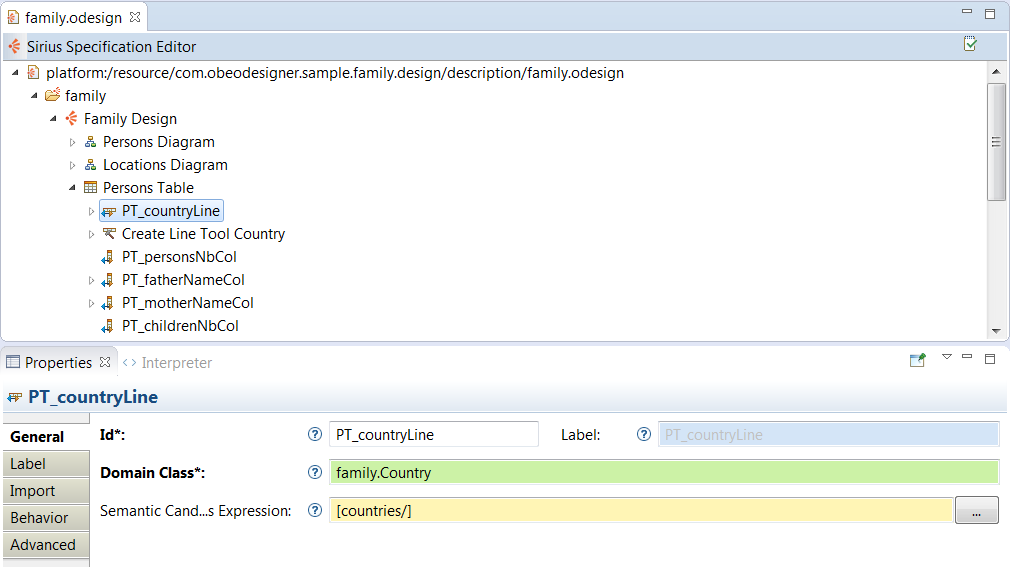The width and height of the screenshot is (1010, 567).
Task: Open the Advanced properties tab
Action: click(43, 545)
